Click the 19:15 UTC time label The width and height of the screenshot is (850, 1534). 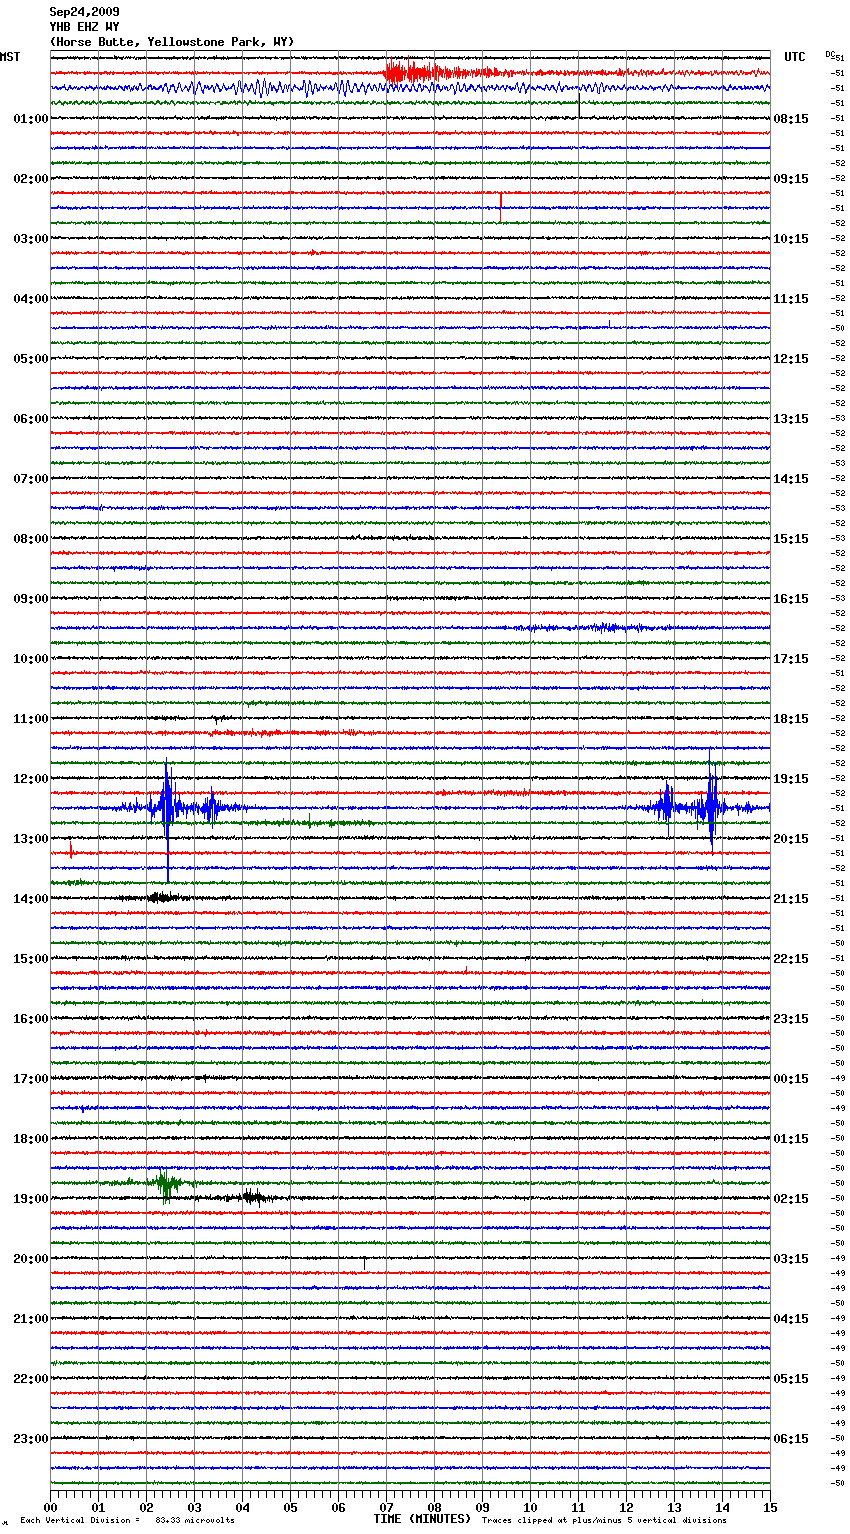coord(791,779)
